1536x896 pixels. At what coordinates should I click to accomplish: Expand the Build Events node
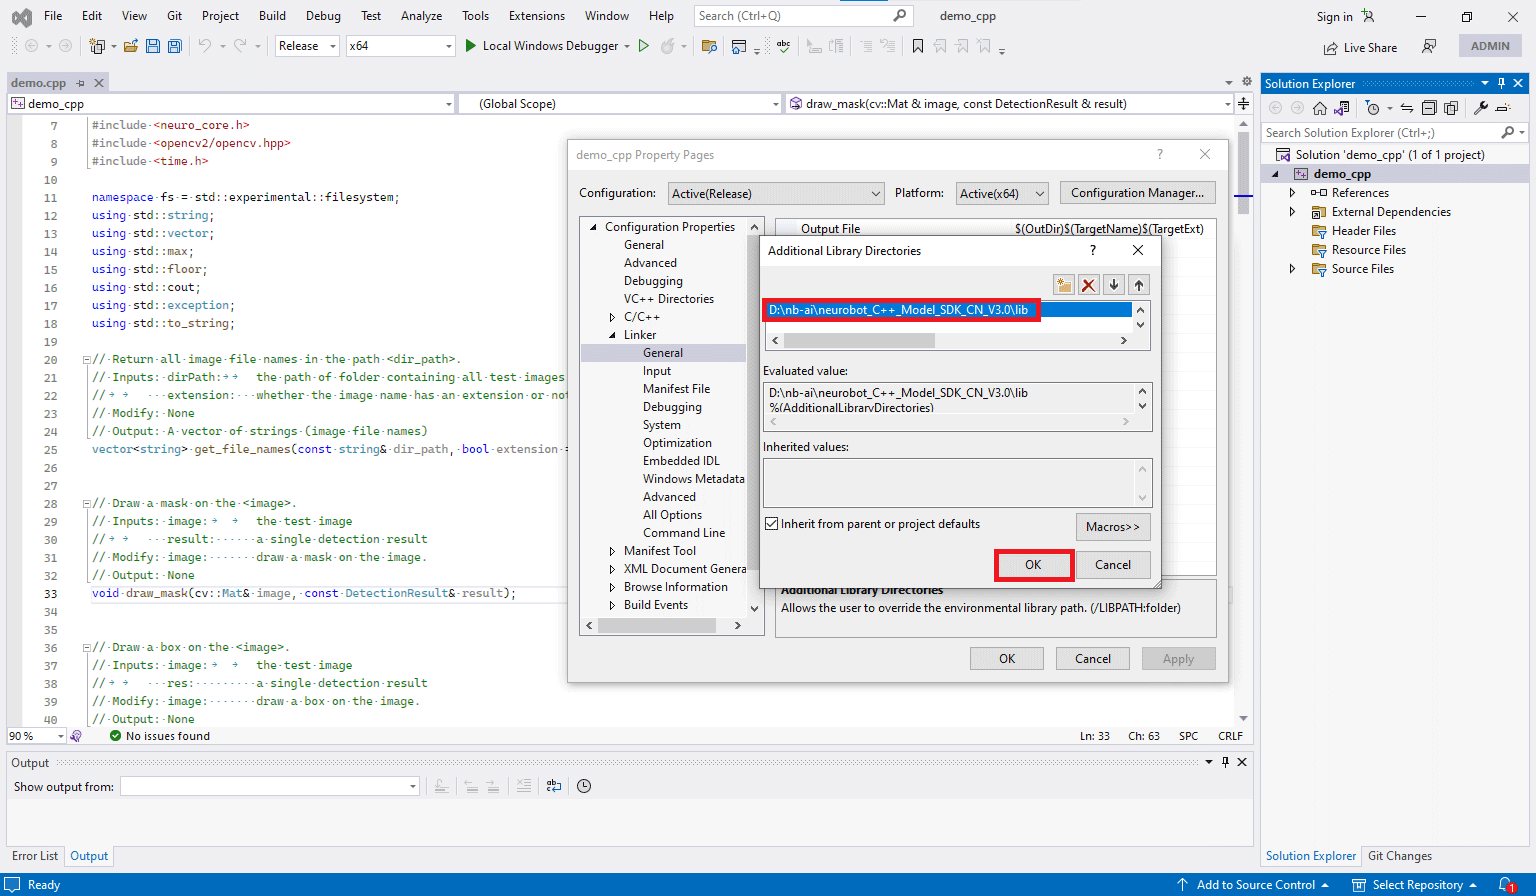612,605
